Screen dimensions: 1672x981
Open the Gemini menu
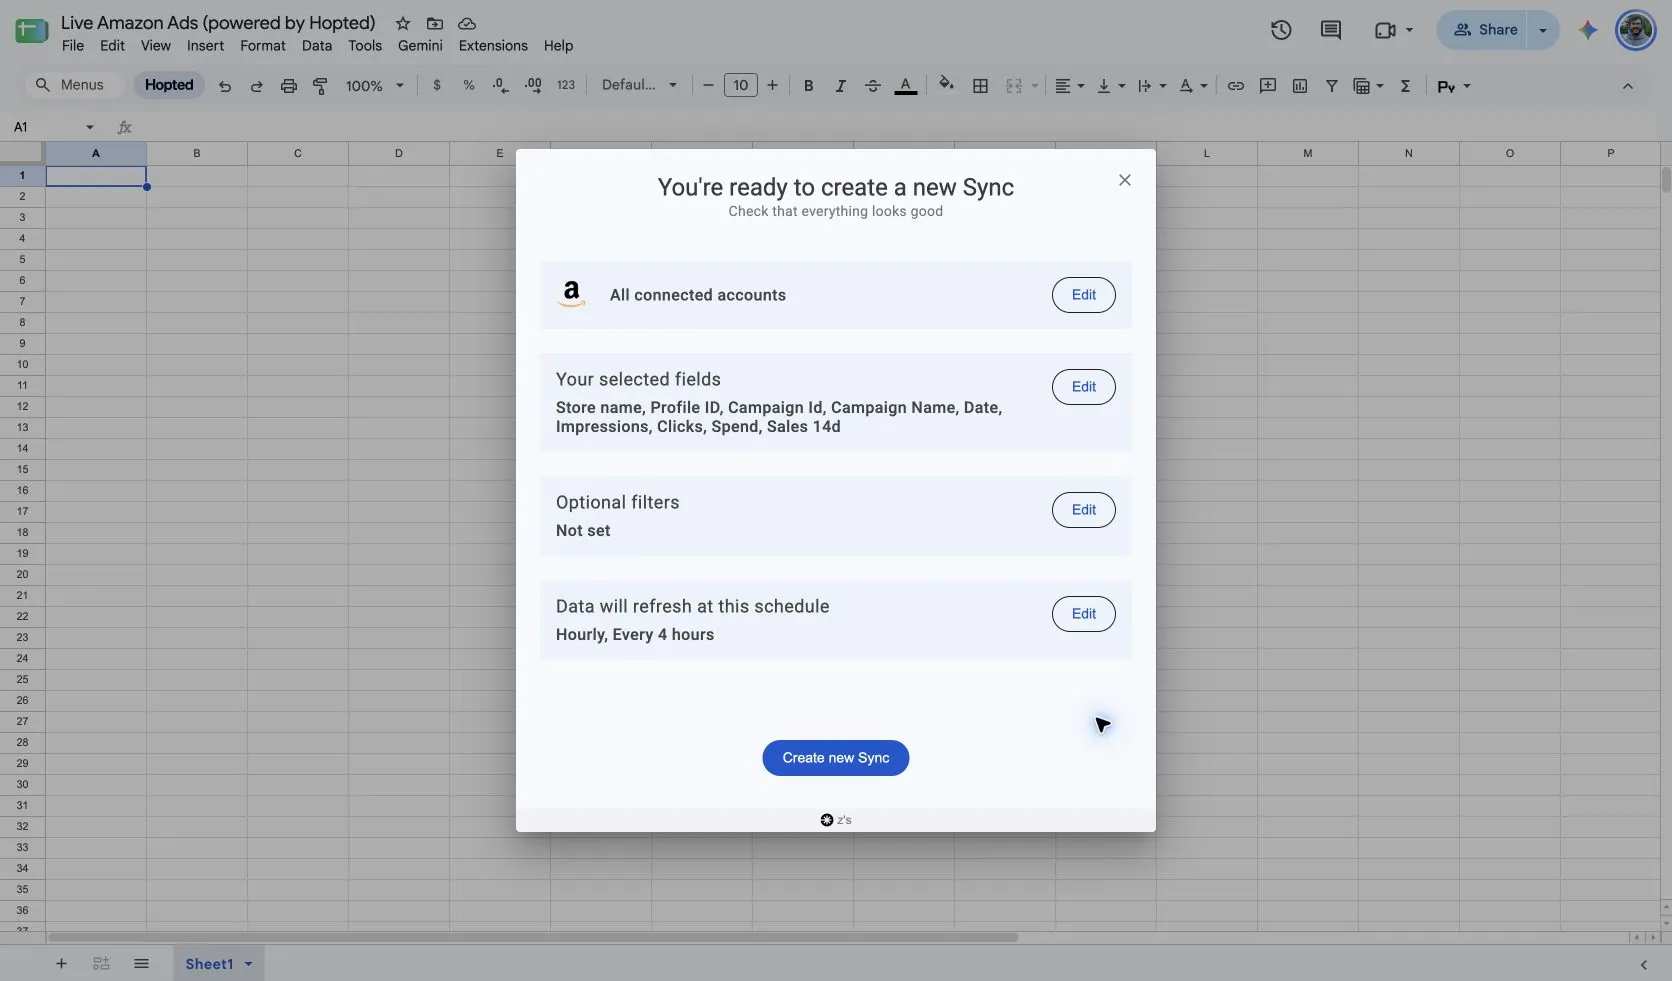coord(420,46)
